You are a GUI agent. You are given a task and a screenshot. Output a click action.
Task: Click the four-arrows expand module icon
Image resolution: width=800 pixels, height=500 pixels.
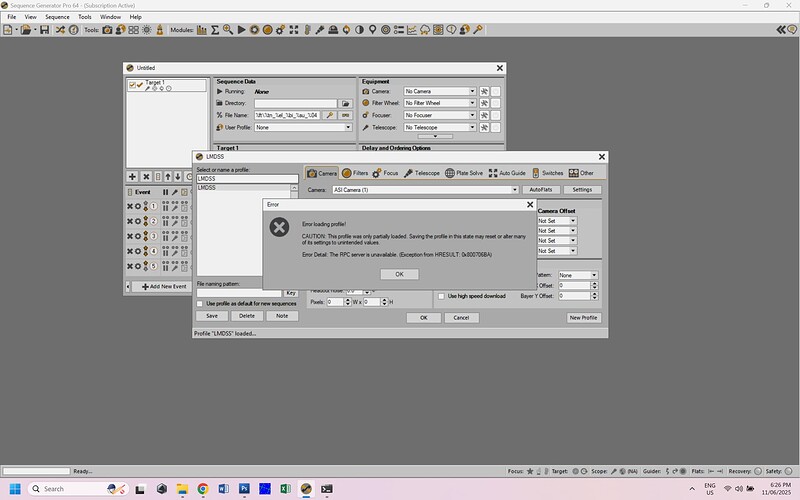294,30
